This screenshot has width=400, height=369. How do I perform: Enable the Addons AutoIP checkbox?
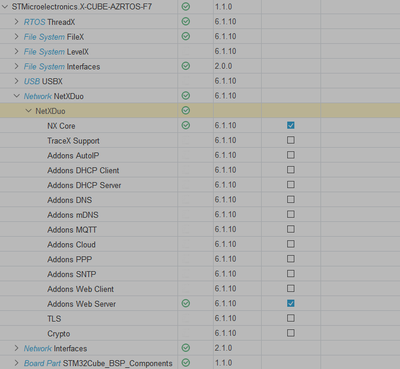291,155
